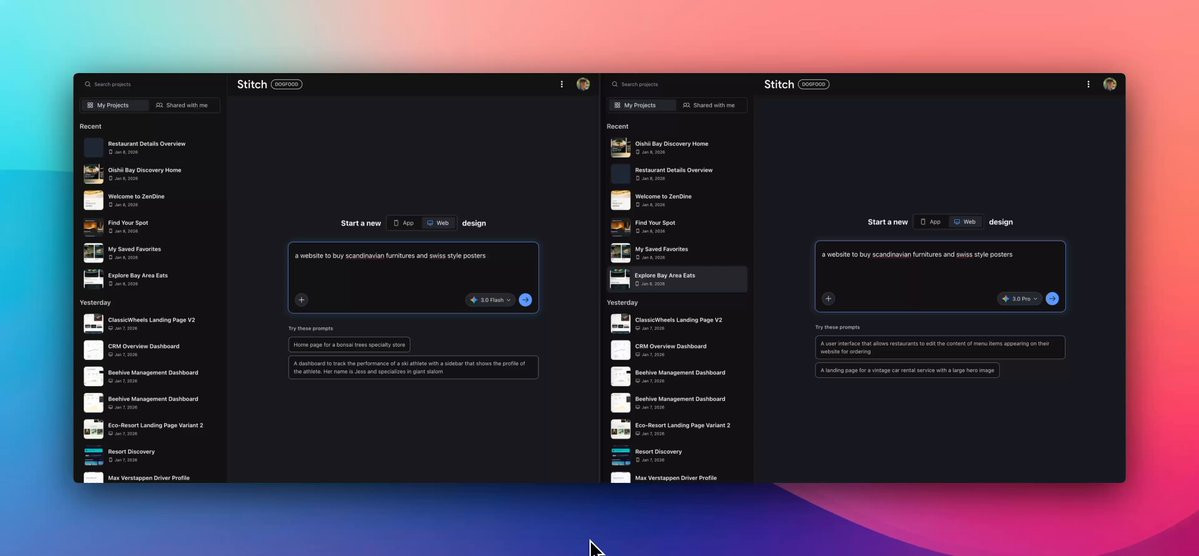Click the prompt text area in right window
The height and width of the screenshot is (556, 1199).
pos(940,265)
